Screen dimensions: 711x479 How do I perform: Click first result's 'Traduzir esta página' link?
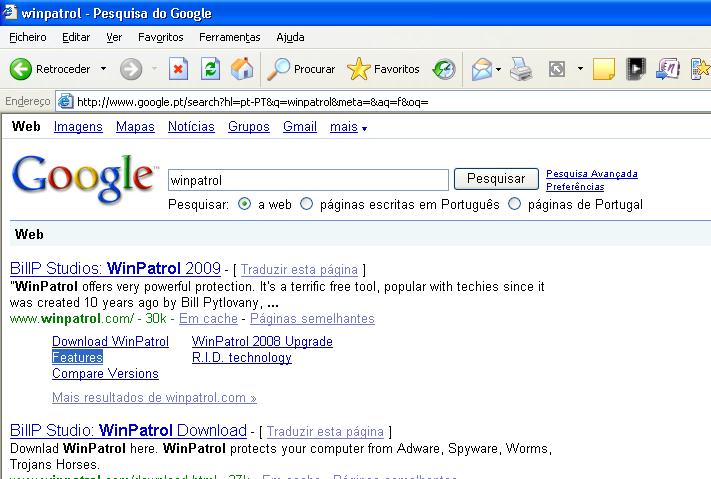tap(299, 270)
